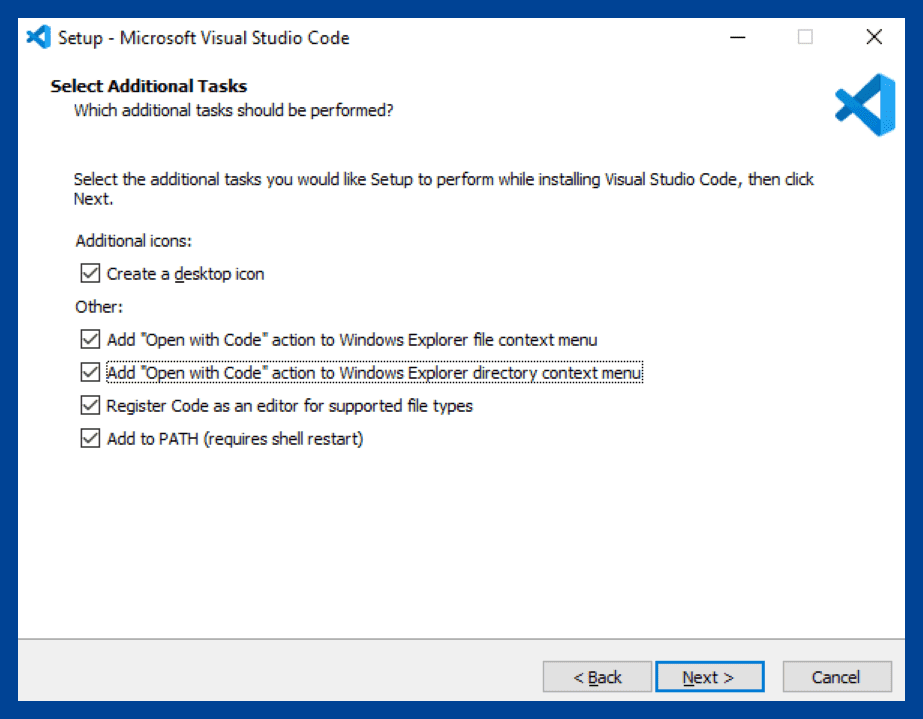The height and width of the screenshot is (719, 923).
Task: Click the Back button
Action: [597, 676]
